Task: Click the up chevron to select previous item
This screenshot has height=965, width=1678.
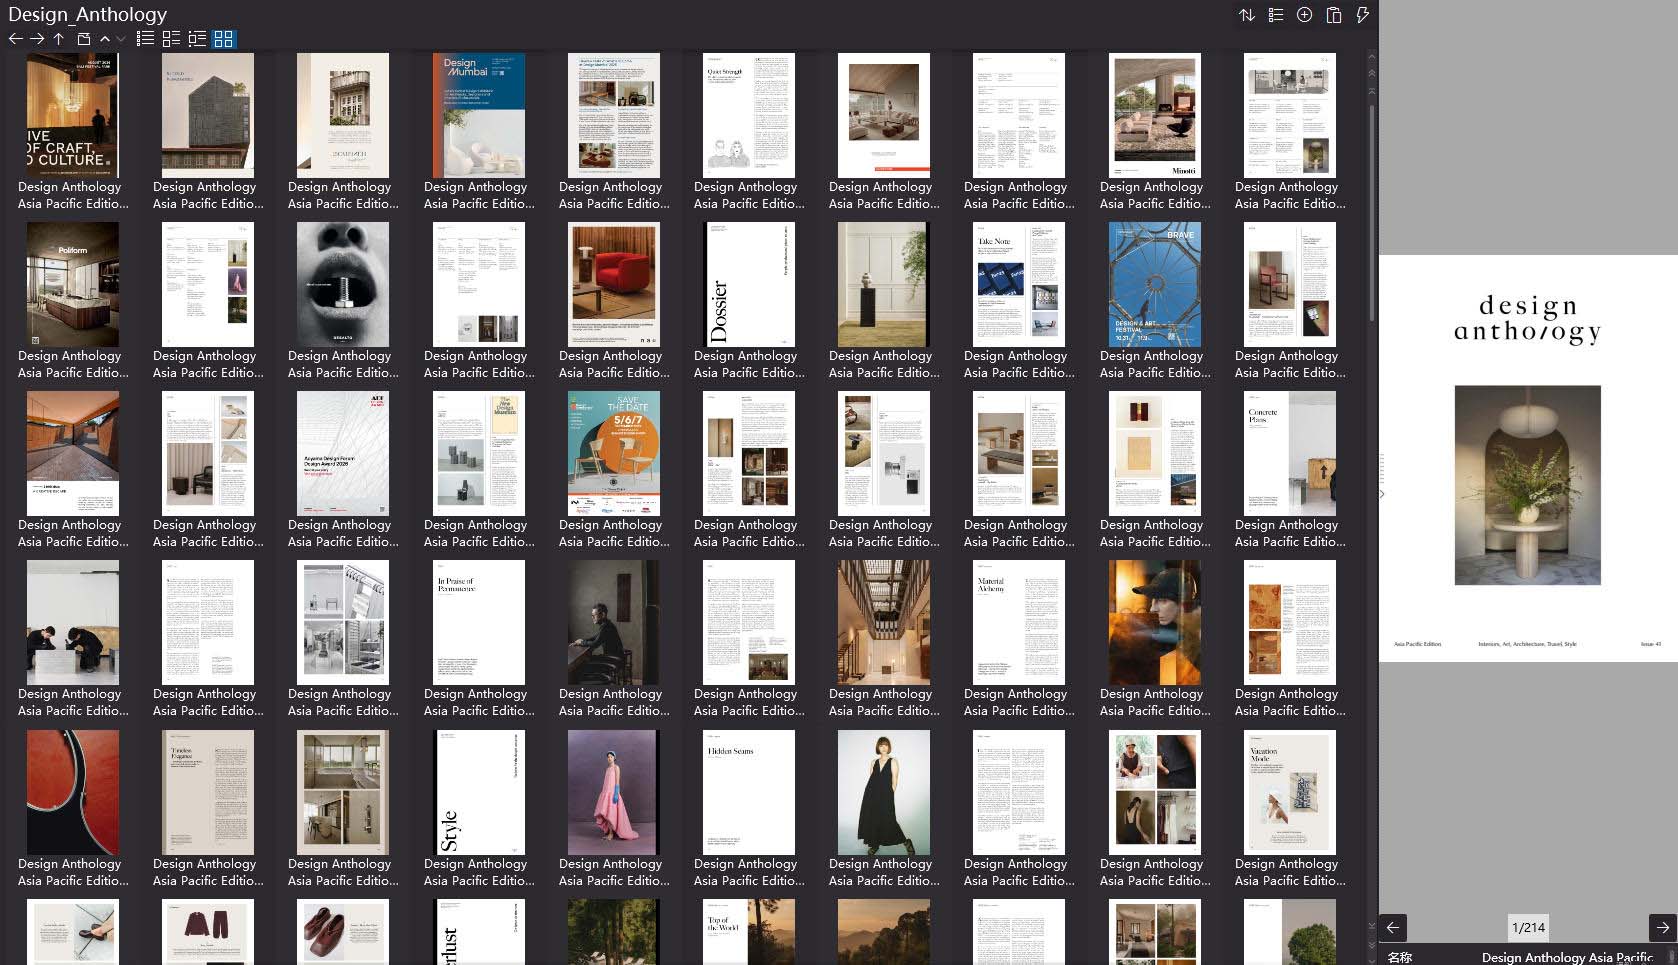Action: pyautogui.click(x=104, y=38)
